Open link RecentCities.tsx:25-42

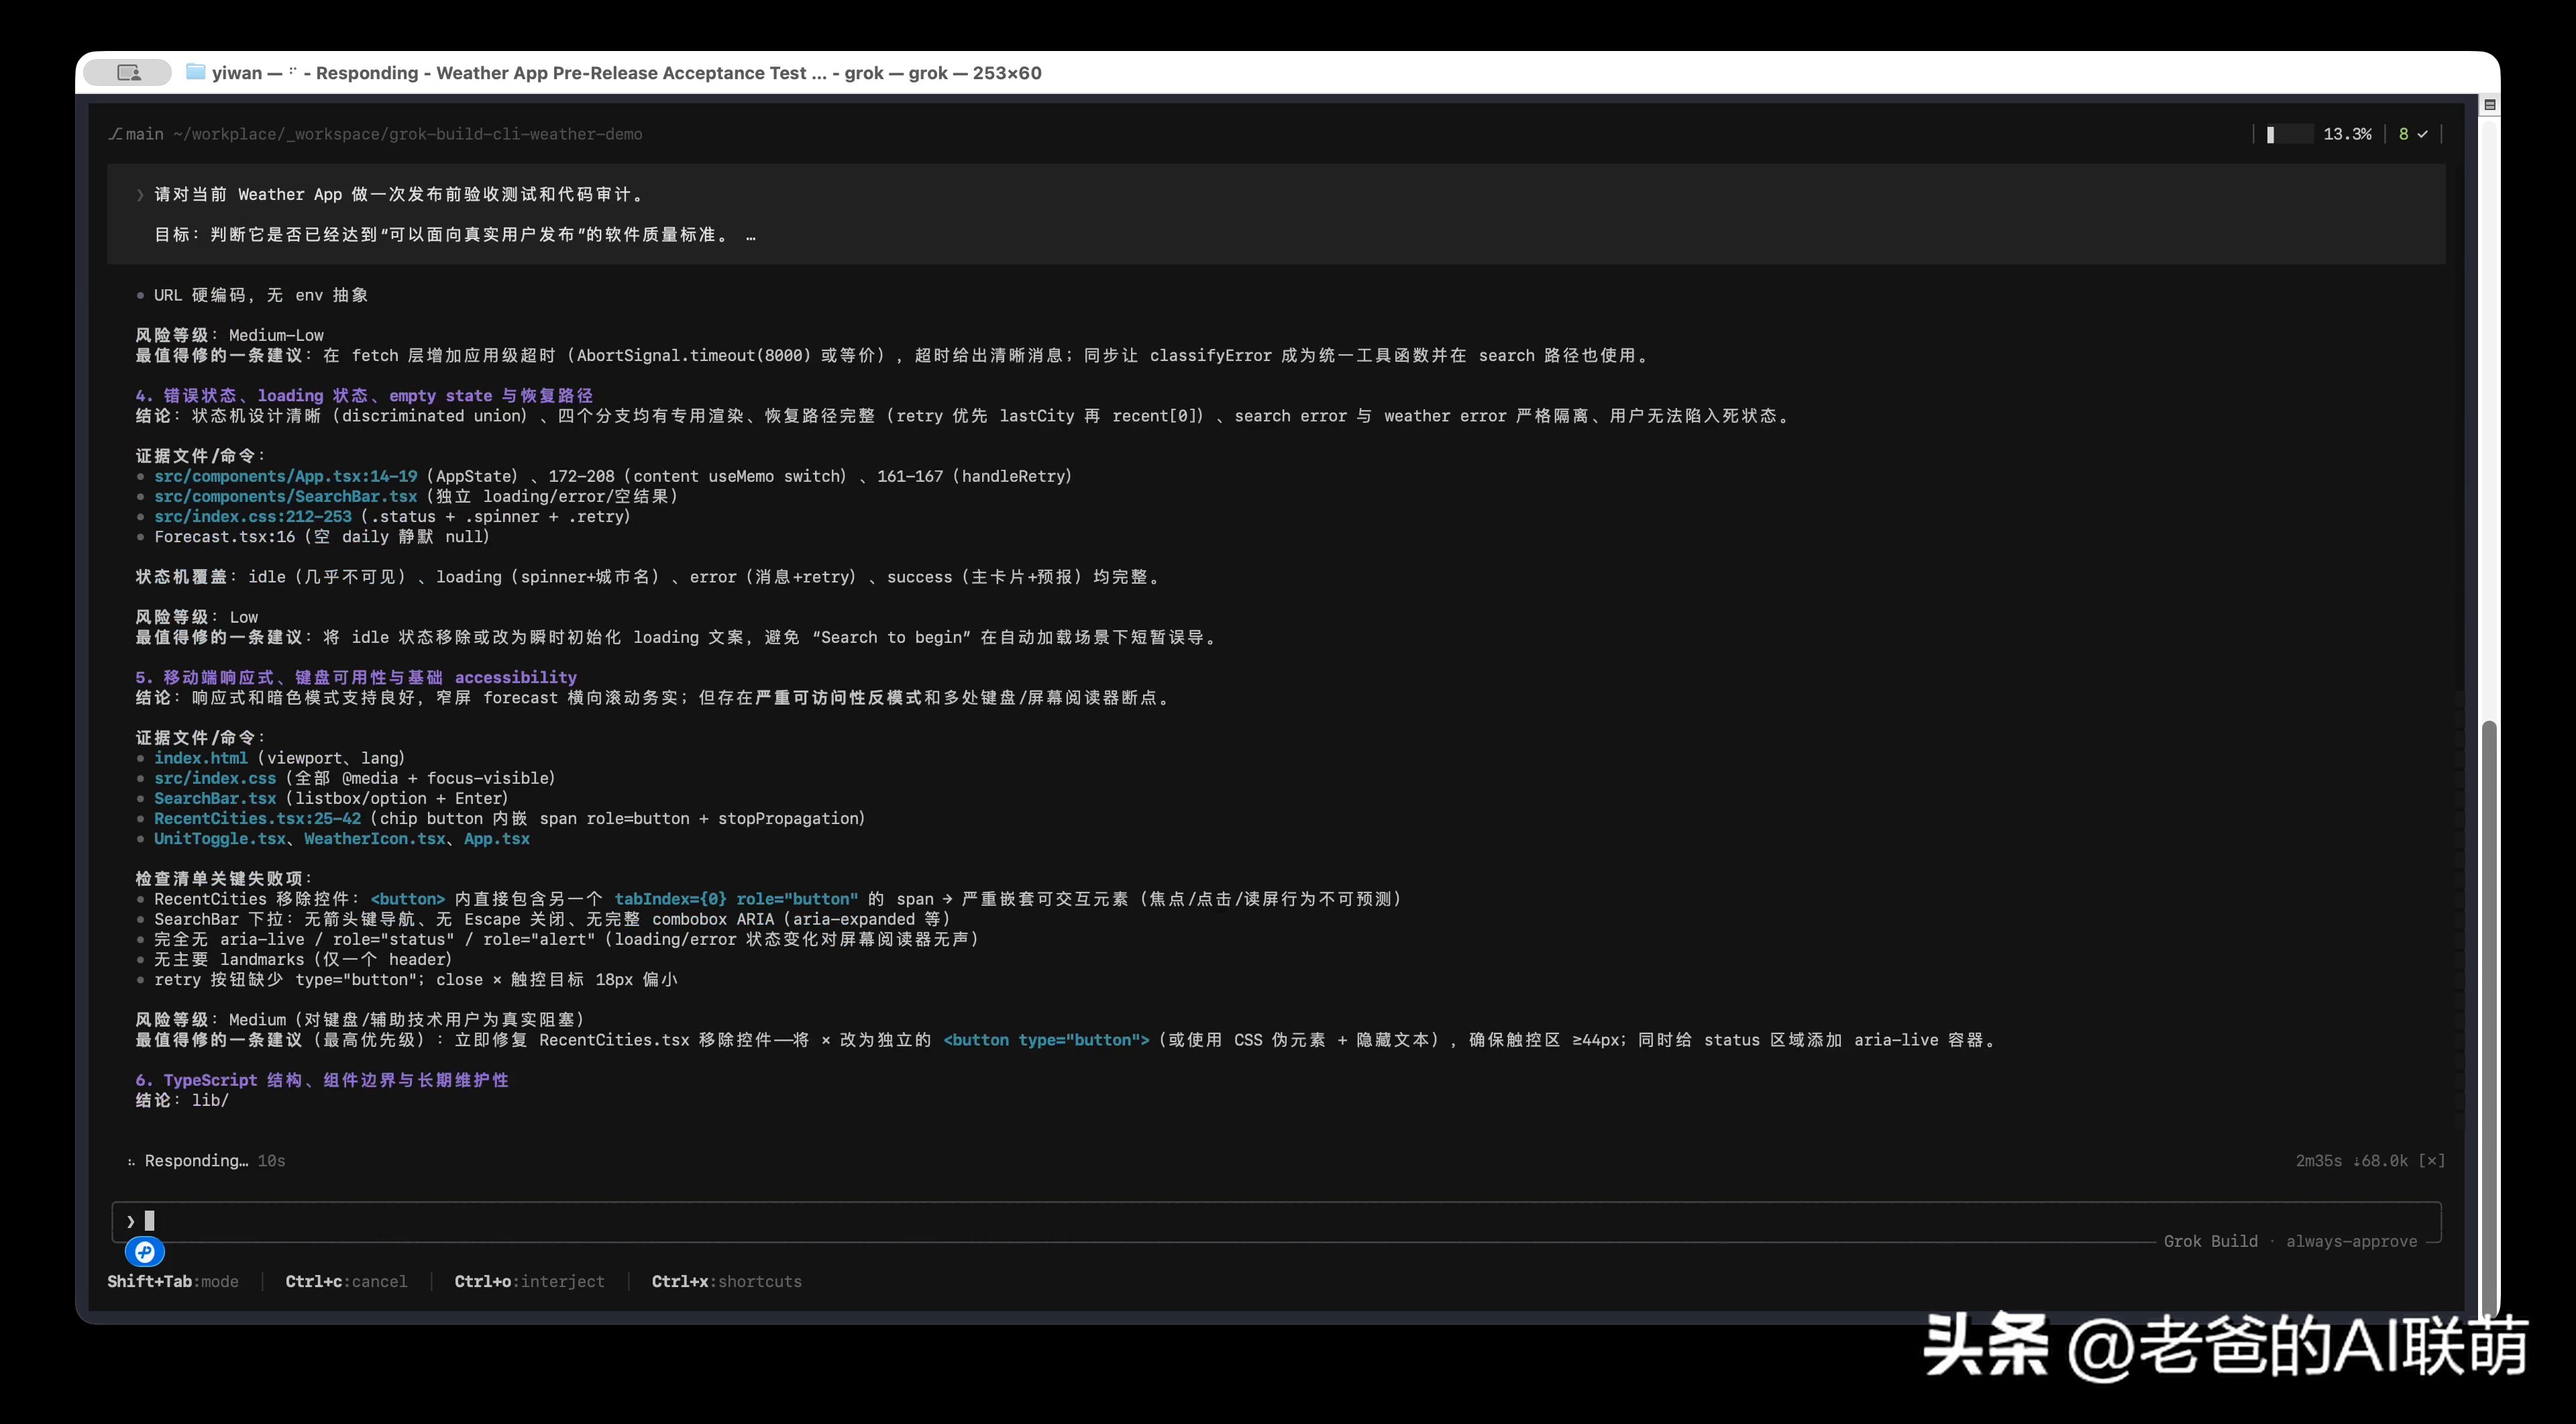tap(257, 818)
